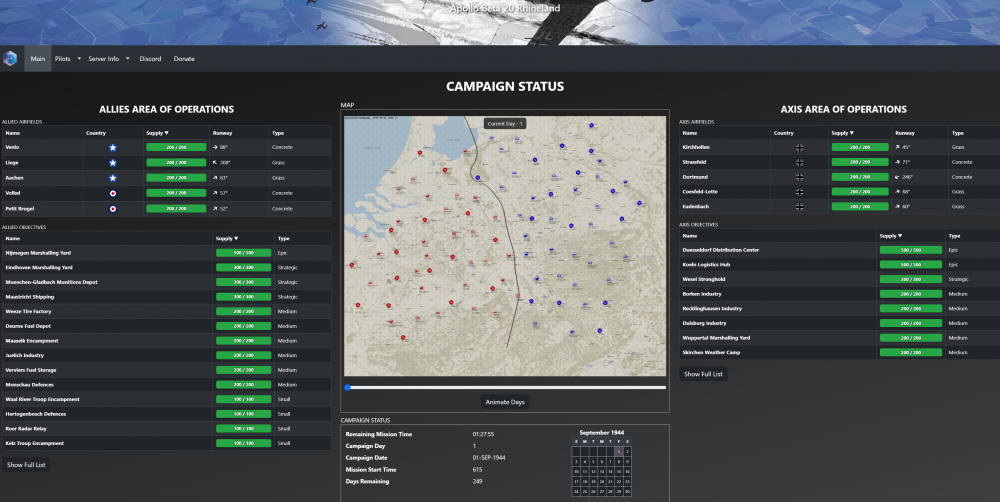
Task: Click the RAF roundel for Petit Brogel
Action: click(113, 209)
